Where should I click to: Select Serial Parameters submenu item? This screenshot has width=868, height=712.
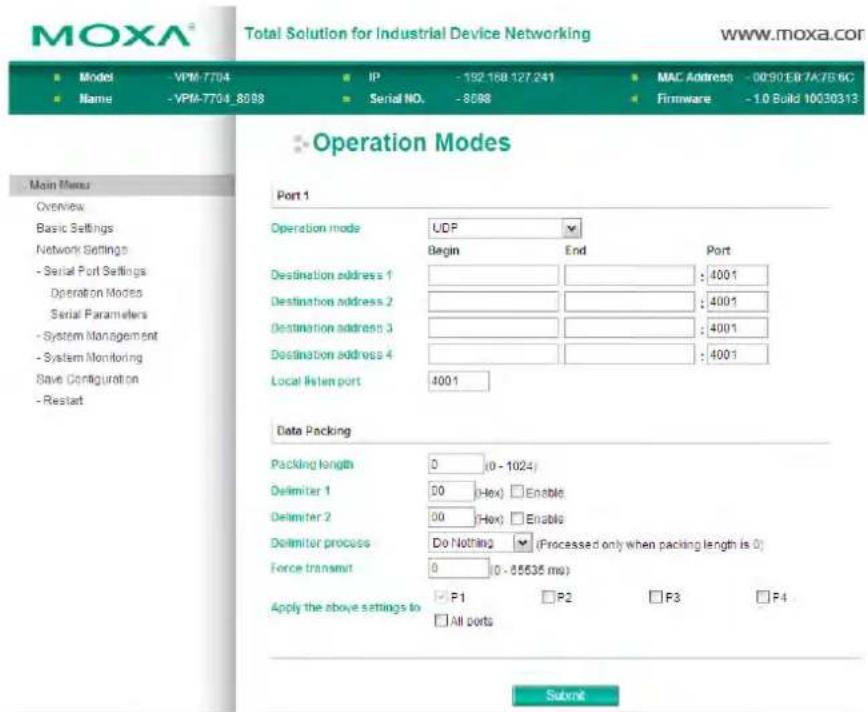[x=99, y=314]
